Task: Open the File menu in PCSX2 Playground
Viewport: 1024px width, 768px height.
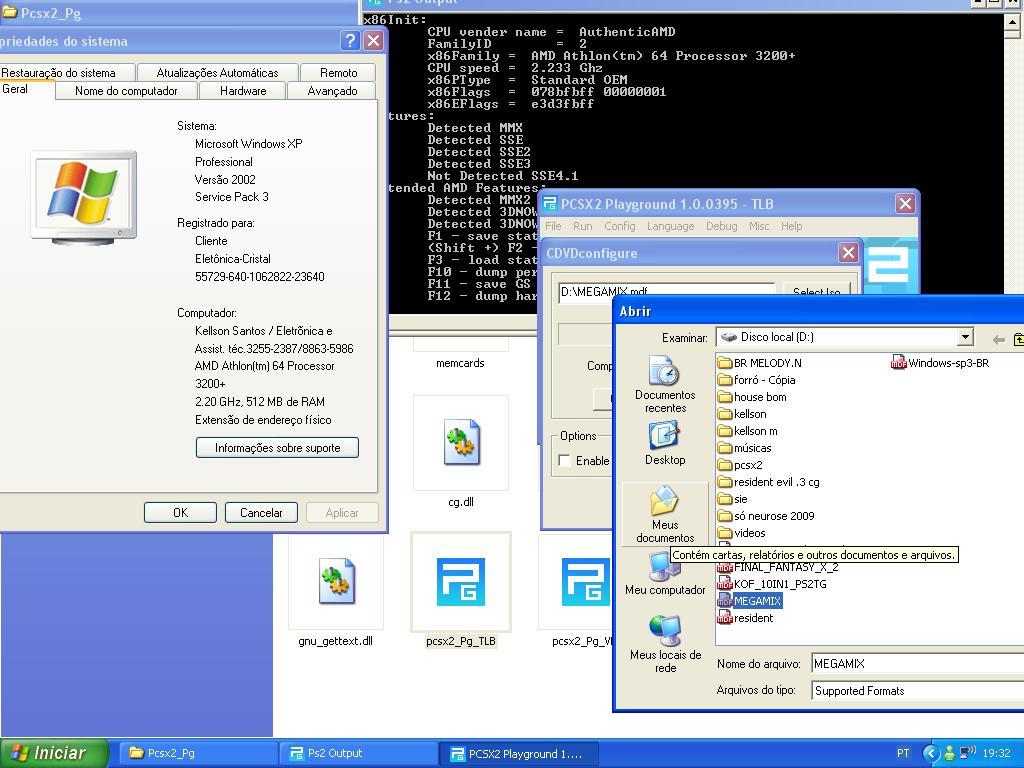Action: click(553, 226)
